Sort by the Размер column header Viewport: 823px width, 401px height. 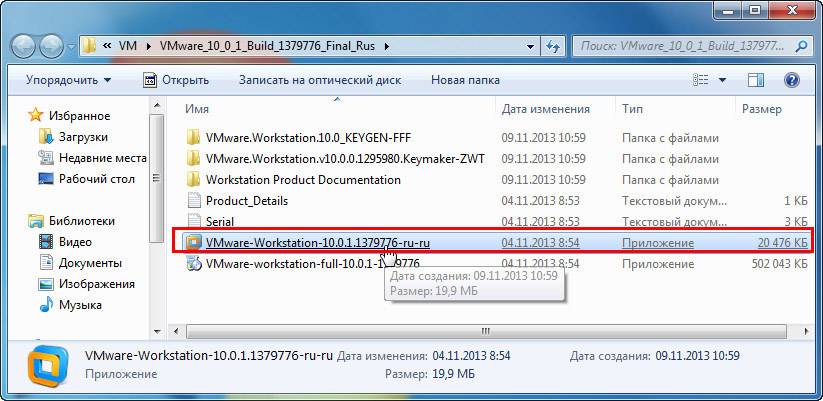(x=762, y=109)
